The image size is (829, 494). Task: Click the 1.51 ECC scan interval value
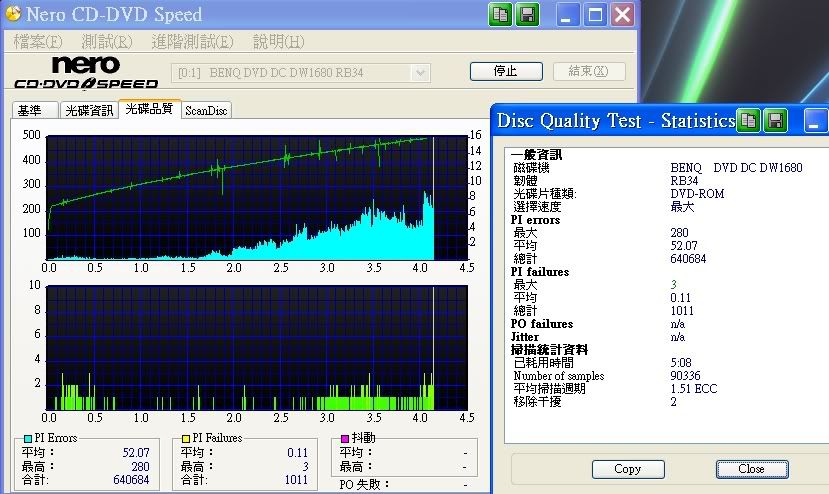[x=694, y=389]
